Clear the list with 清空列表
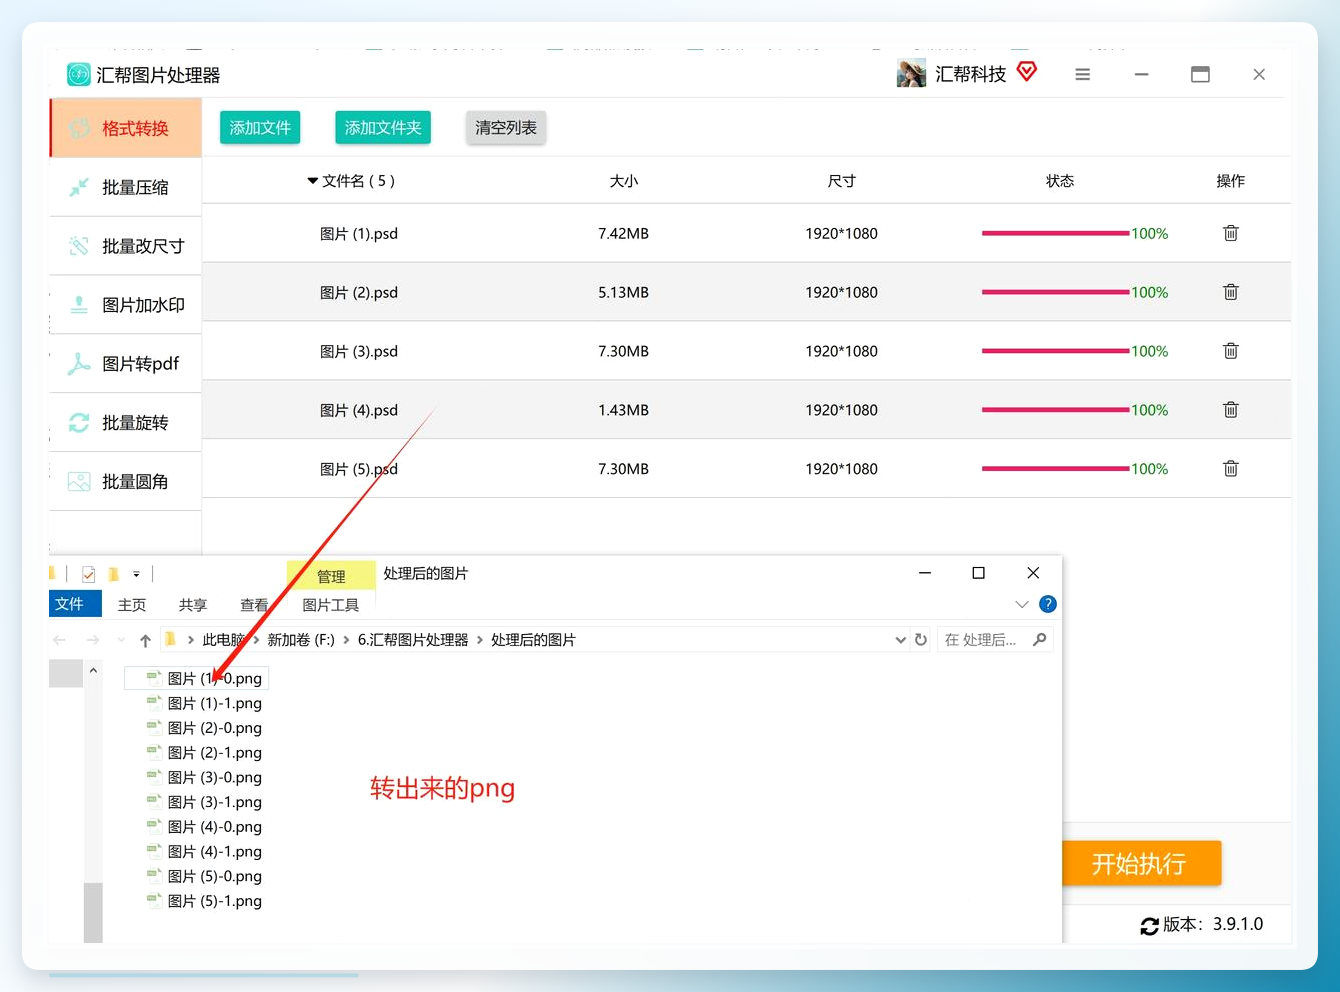The height and width of the screenshot is (992, 1340). click(x=506, y=127)
